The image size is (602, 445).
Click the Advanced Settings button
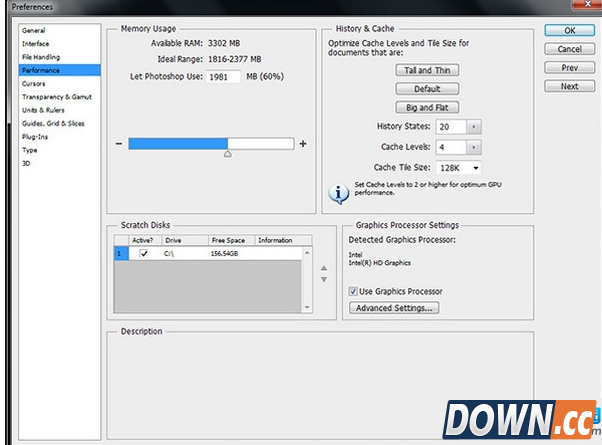(x=394, y=308)
